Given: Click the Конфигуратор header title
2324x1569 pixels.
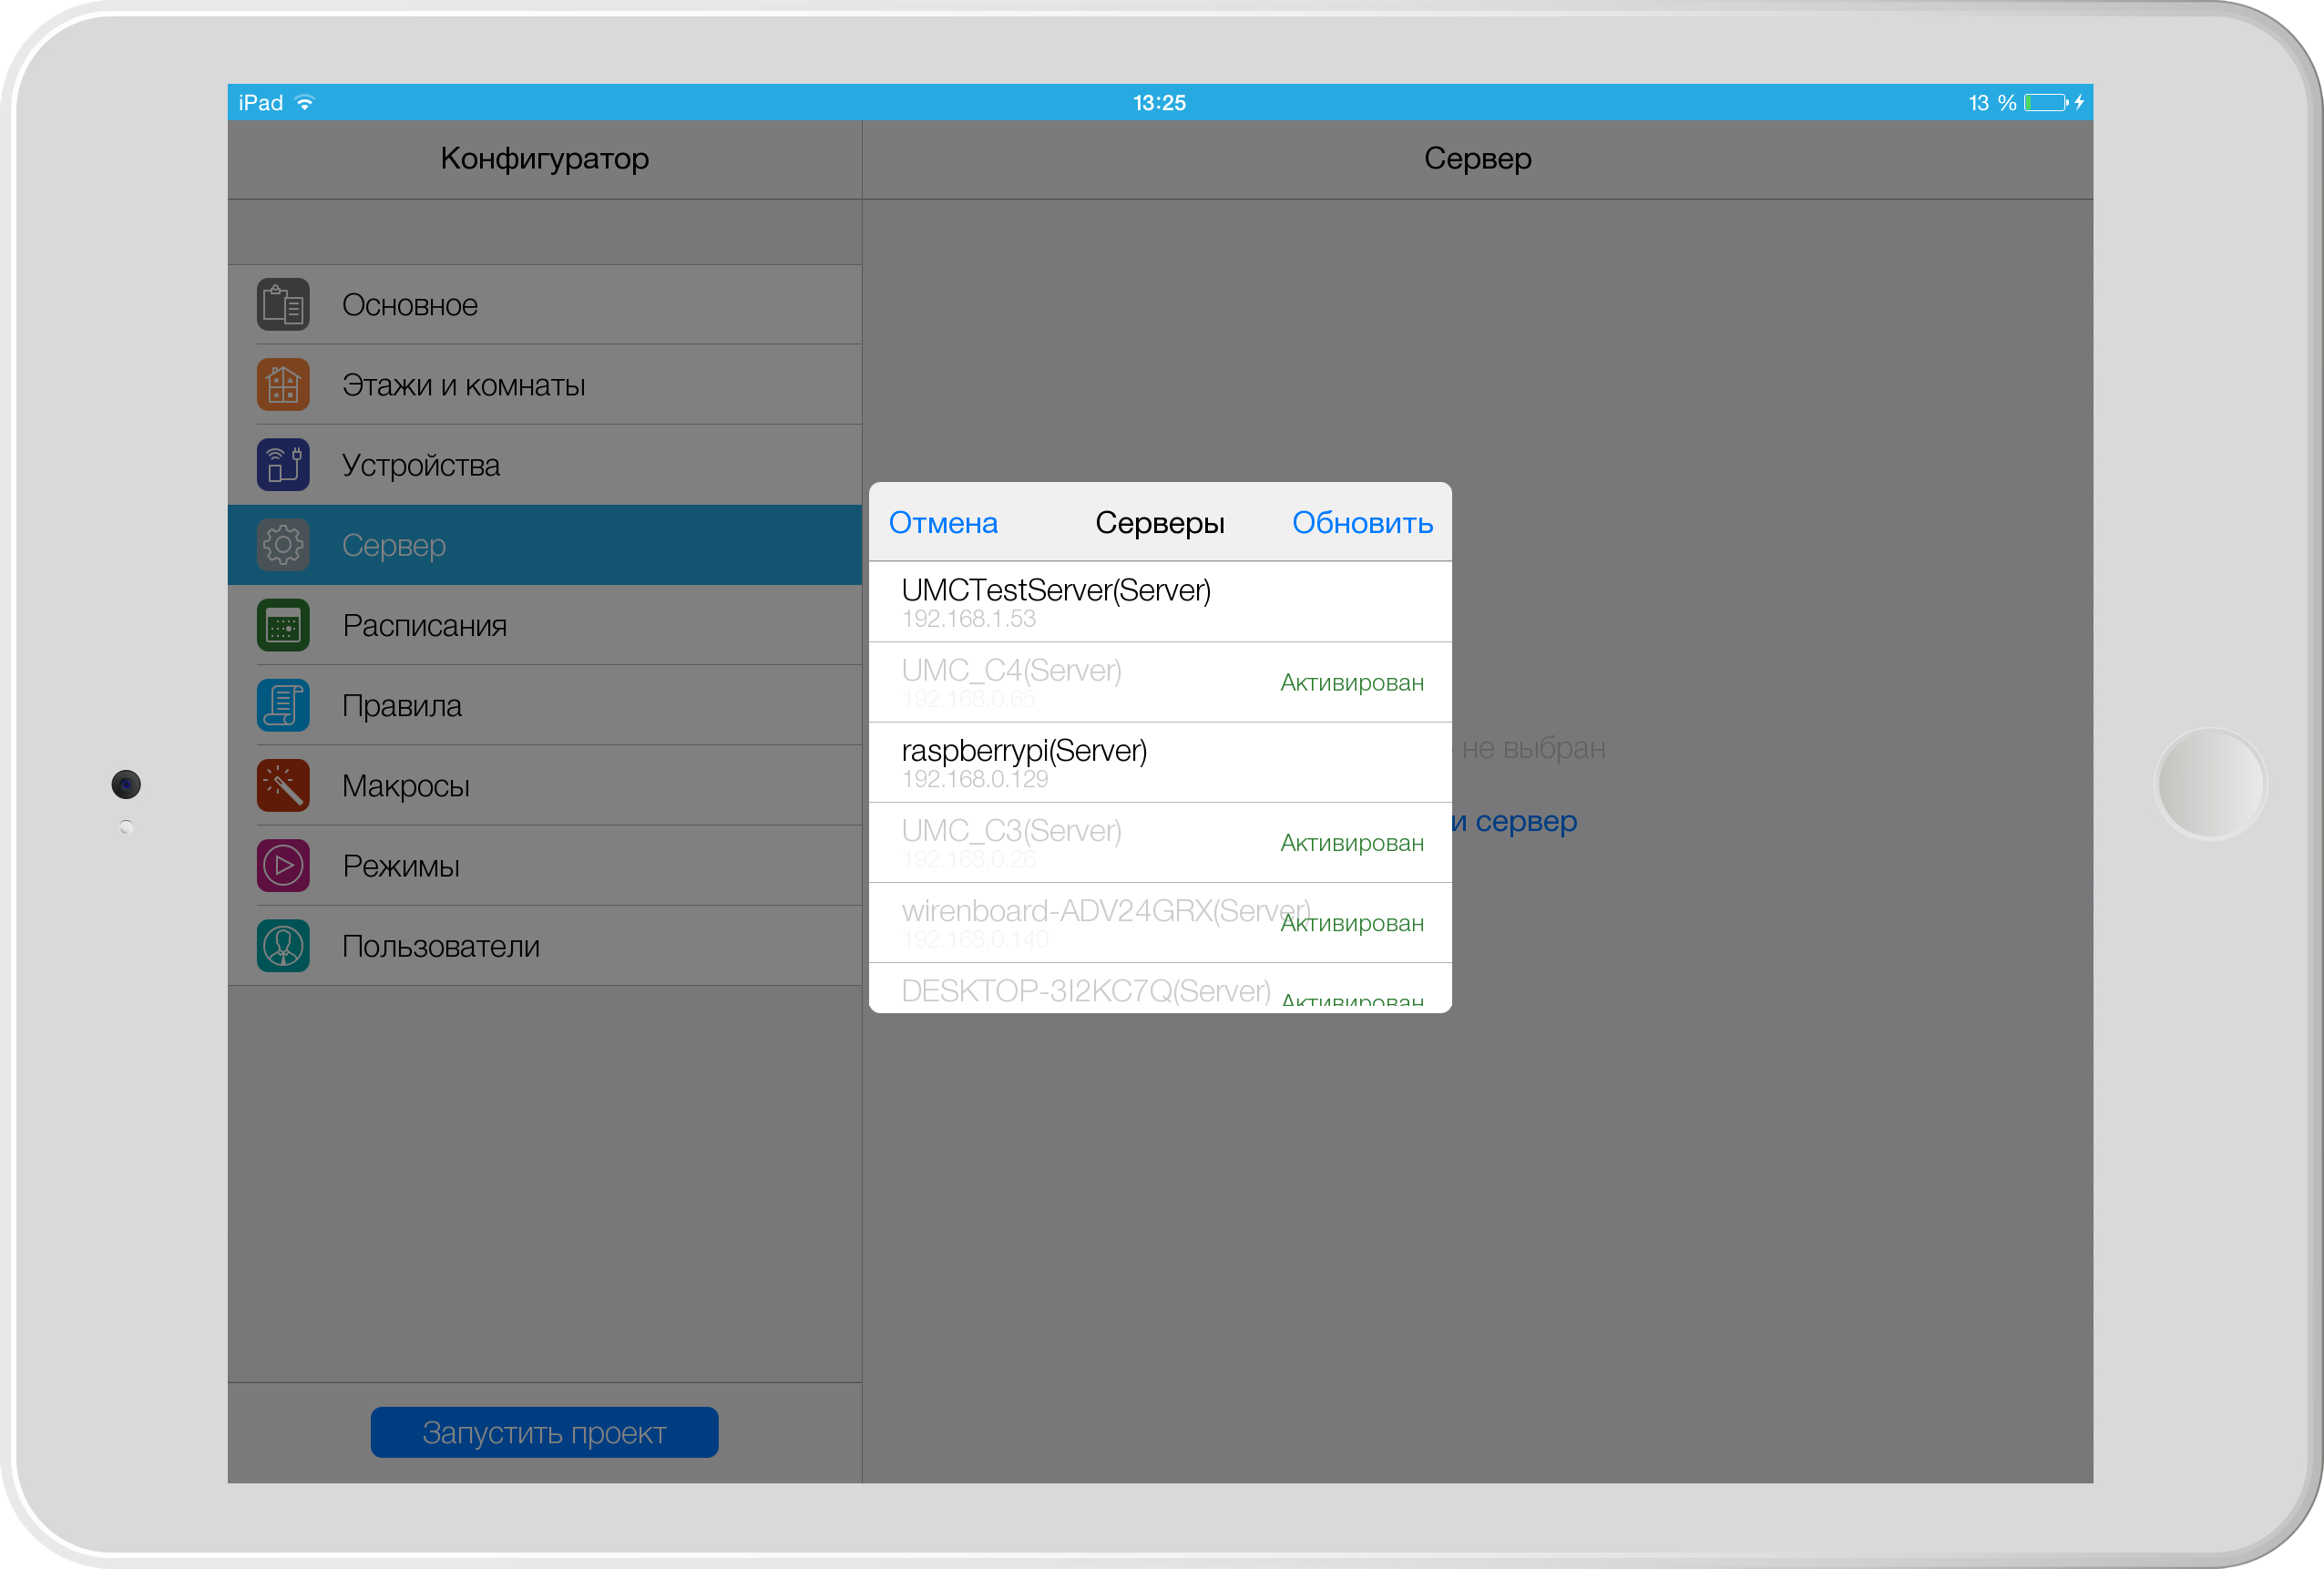Looking at the screenshot, I should [x=545, y=158].
